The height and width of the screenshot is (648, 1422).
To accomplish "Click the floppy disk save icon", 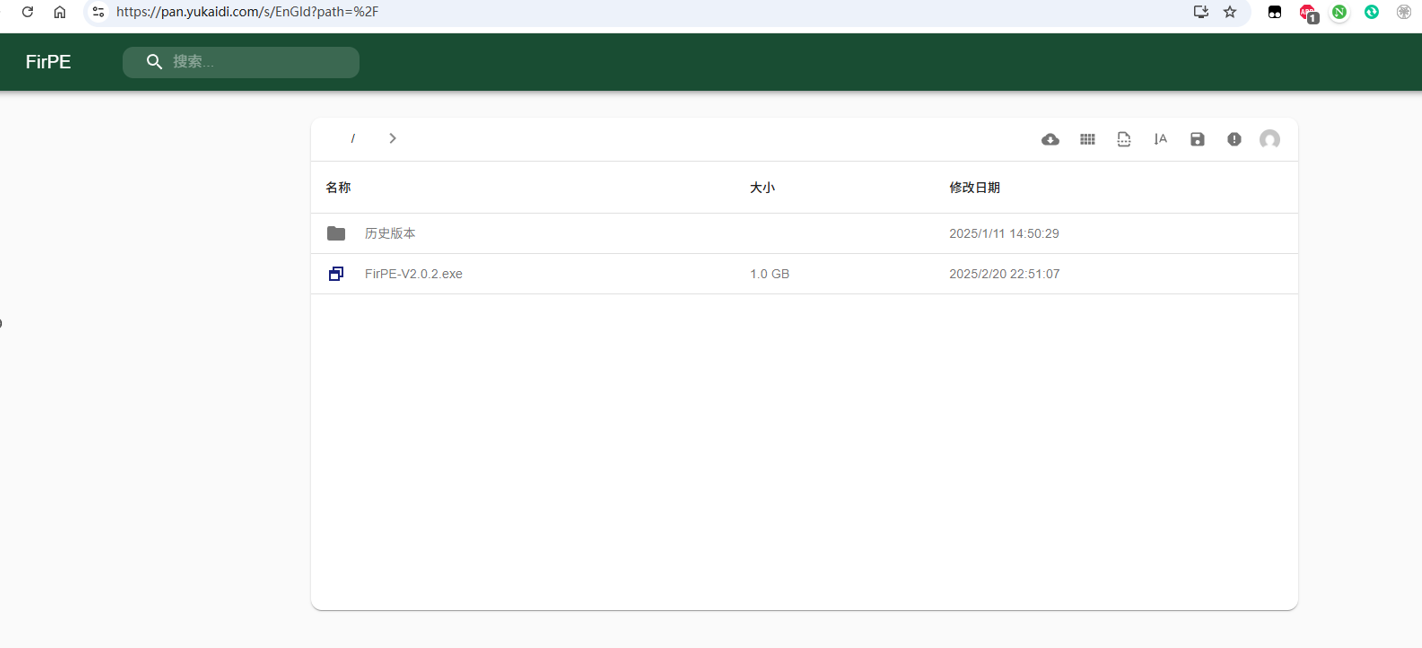I will coord(1197,139).
